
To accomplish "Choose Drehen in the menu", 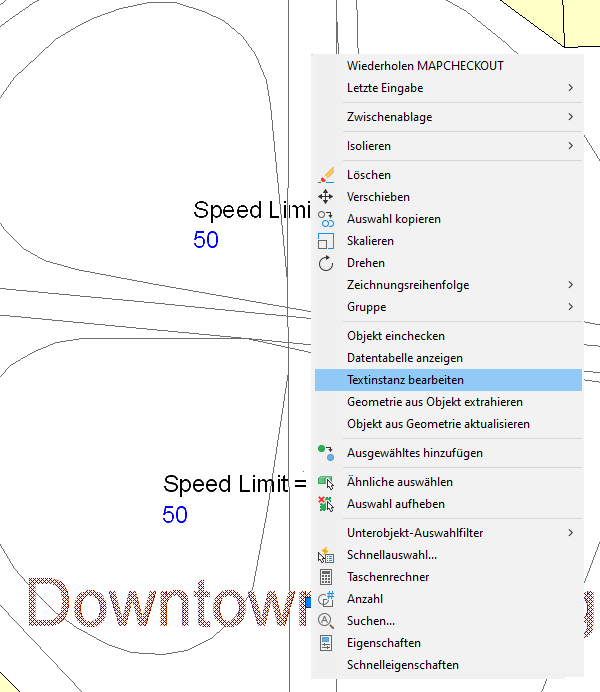I will pos(448,263).
